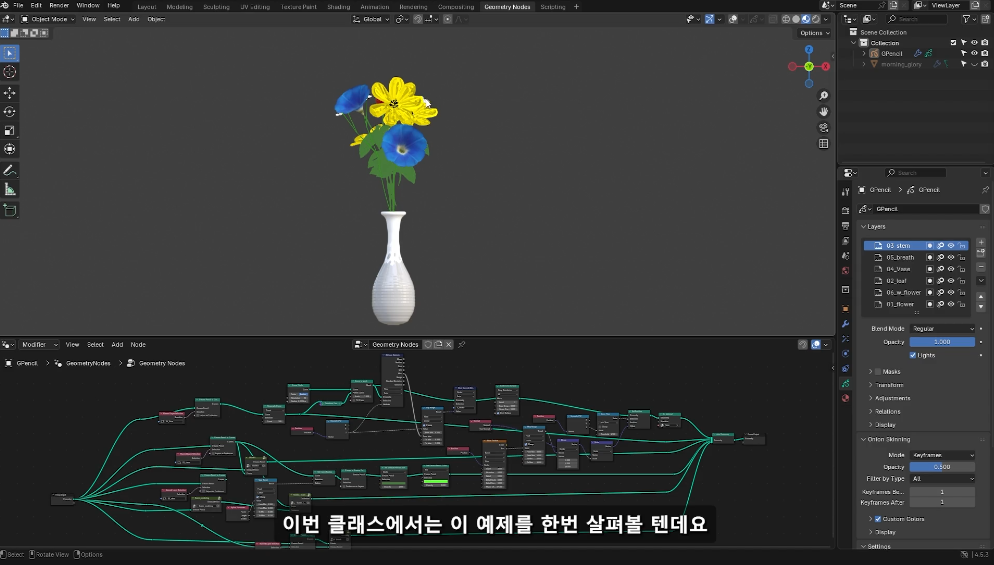Pick the Annotate tool
The image size is (994, 565).
click(10, 170)
